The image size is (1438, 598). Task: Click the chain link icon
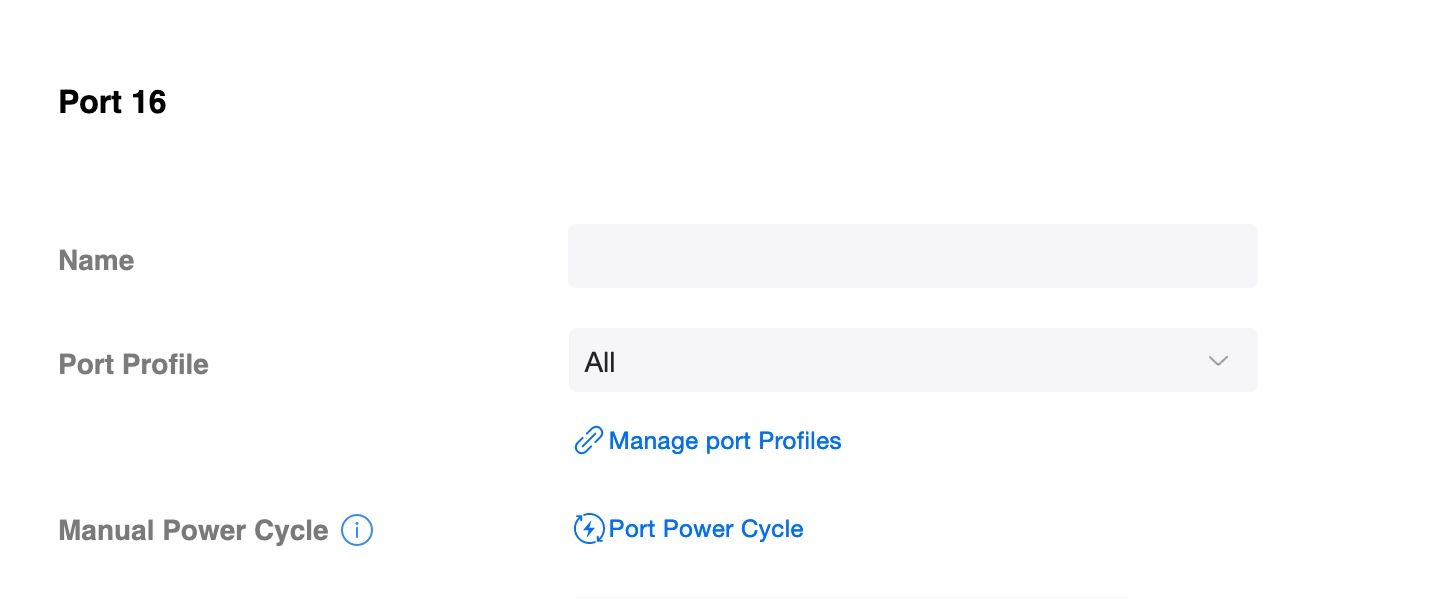click(588, 440)
